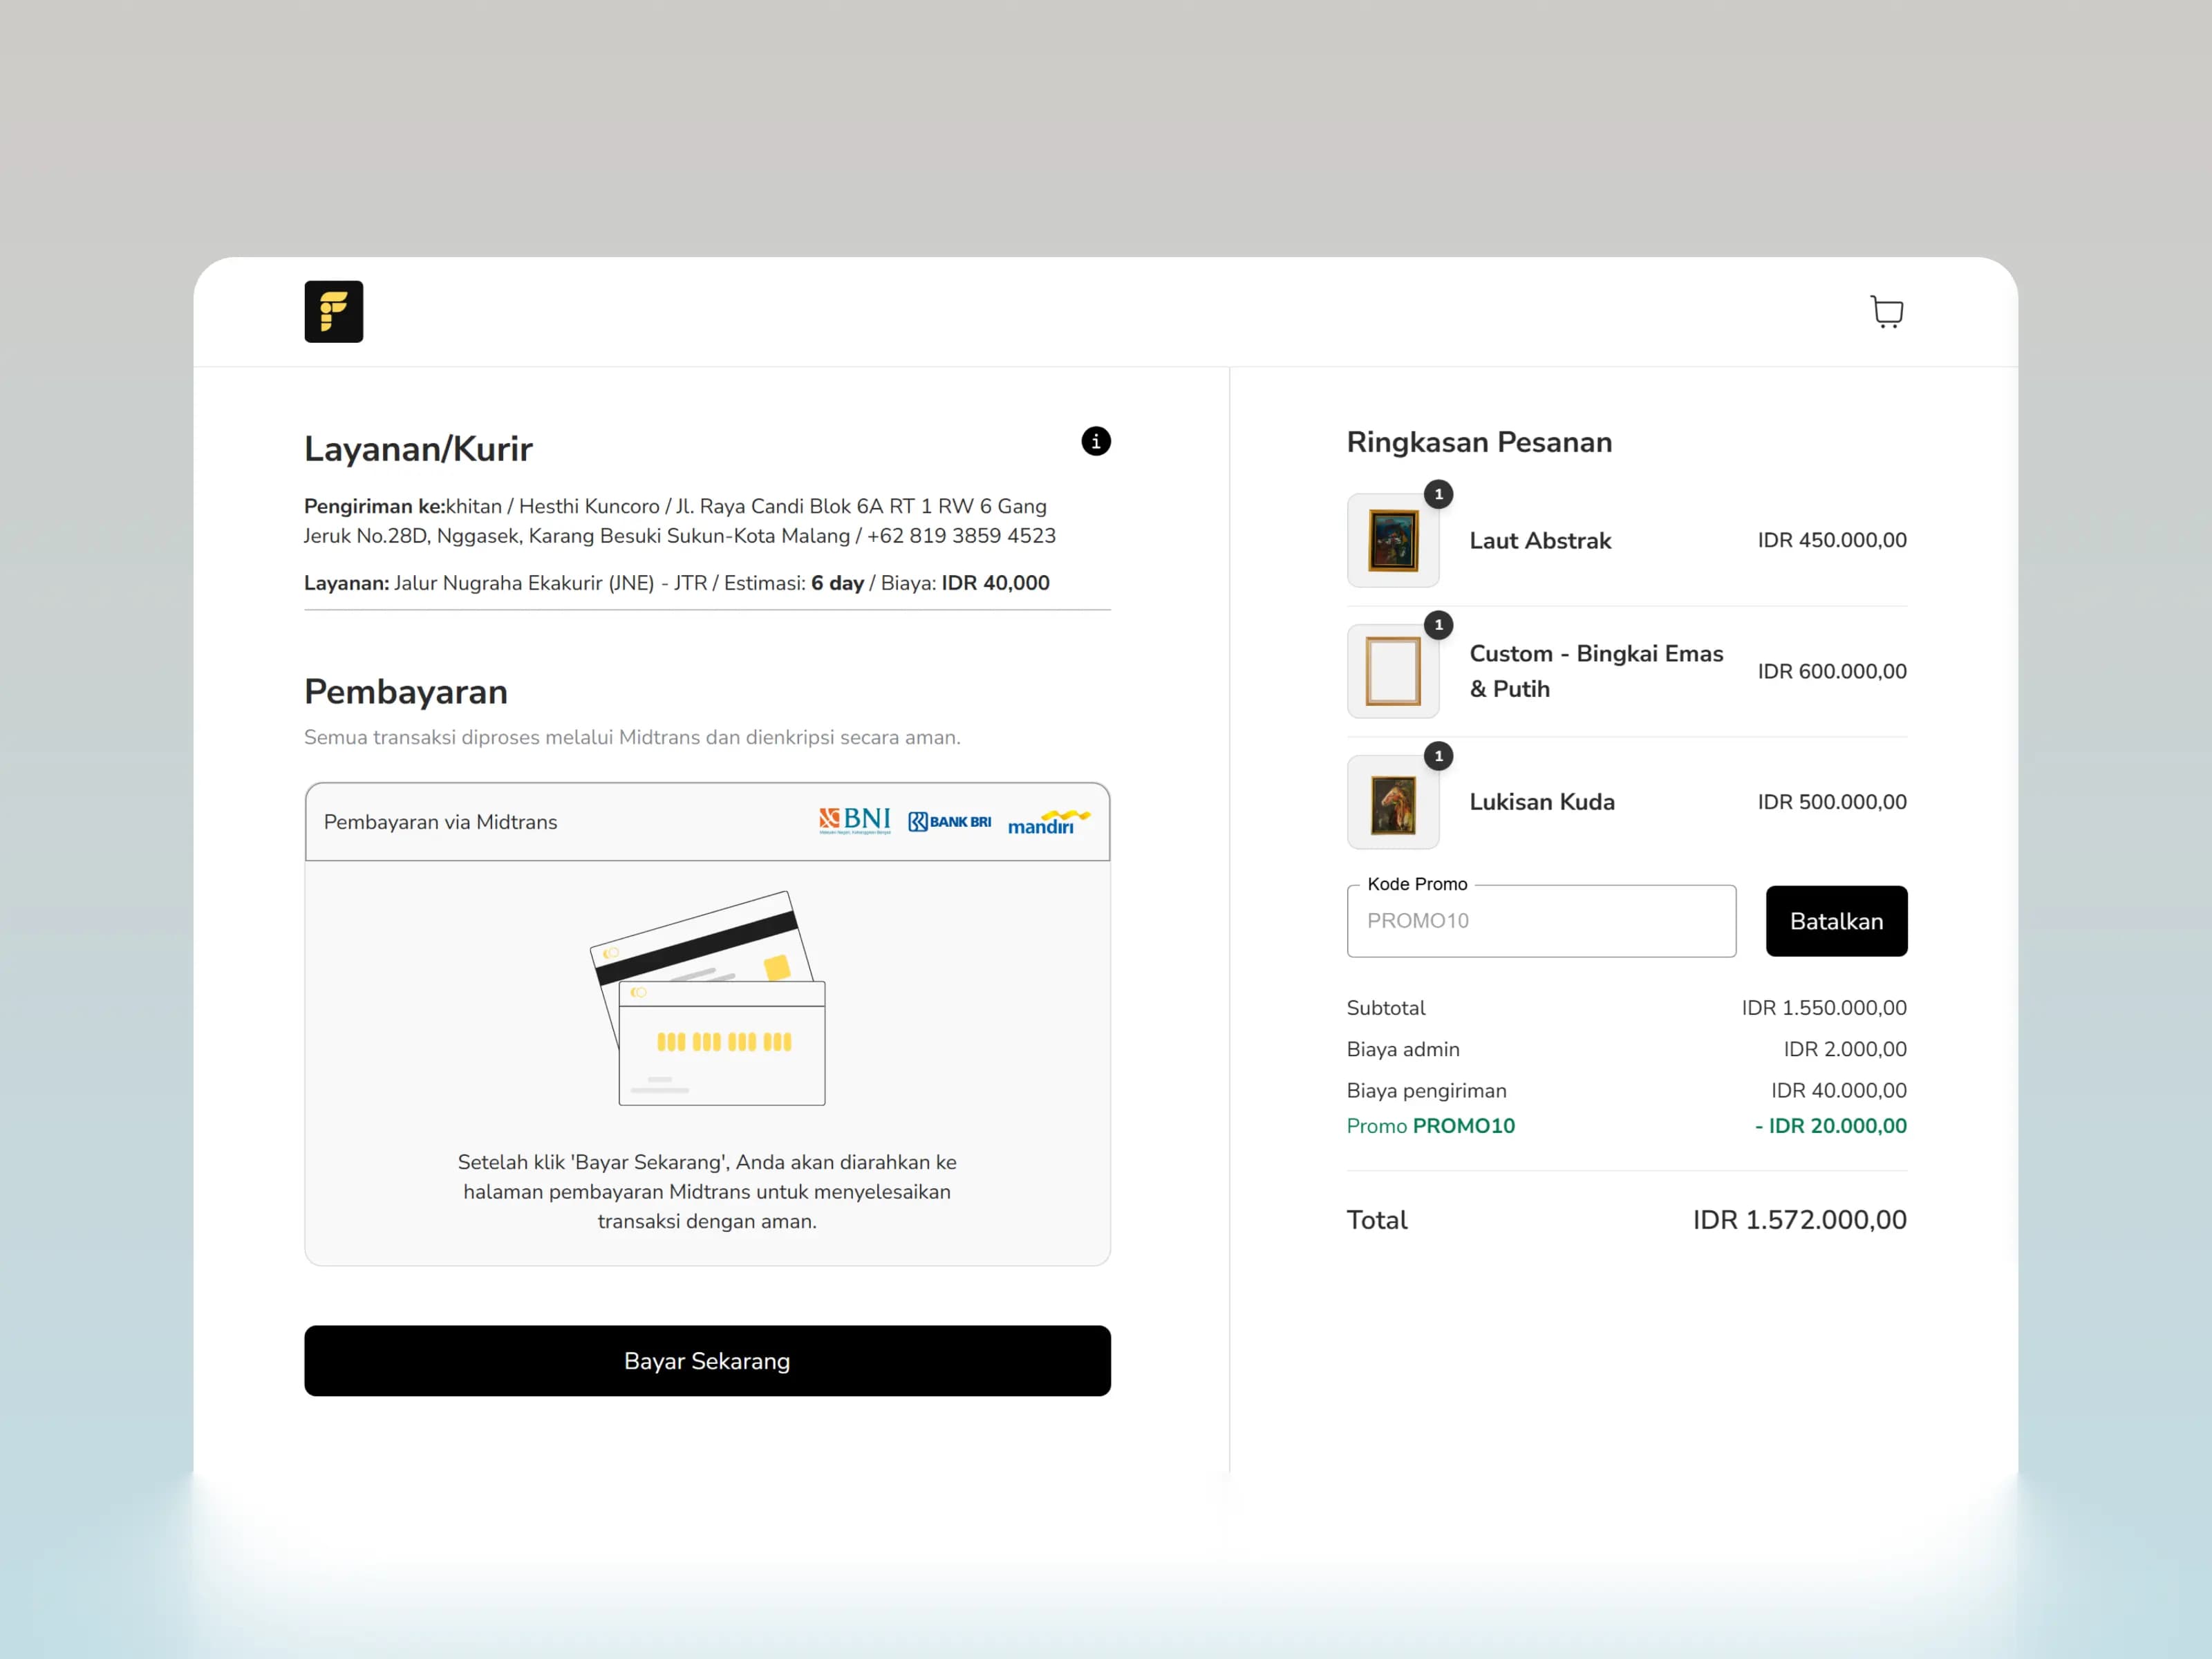The image size is (2212, 1659).
Task: Click price IDR 600.000,00
Action: [1832, 671]
